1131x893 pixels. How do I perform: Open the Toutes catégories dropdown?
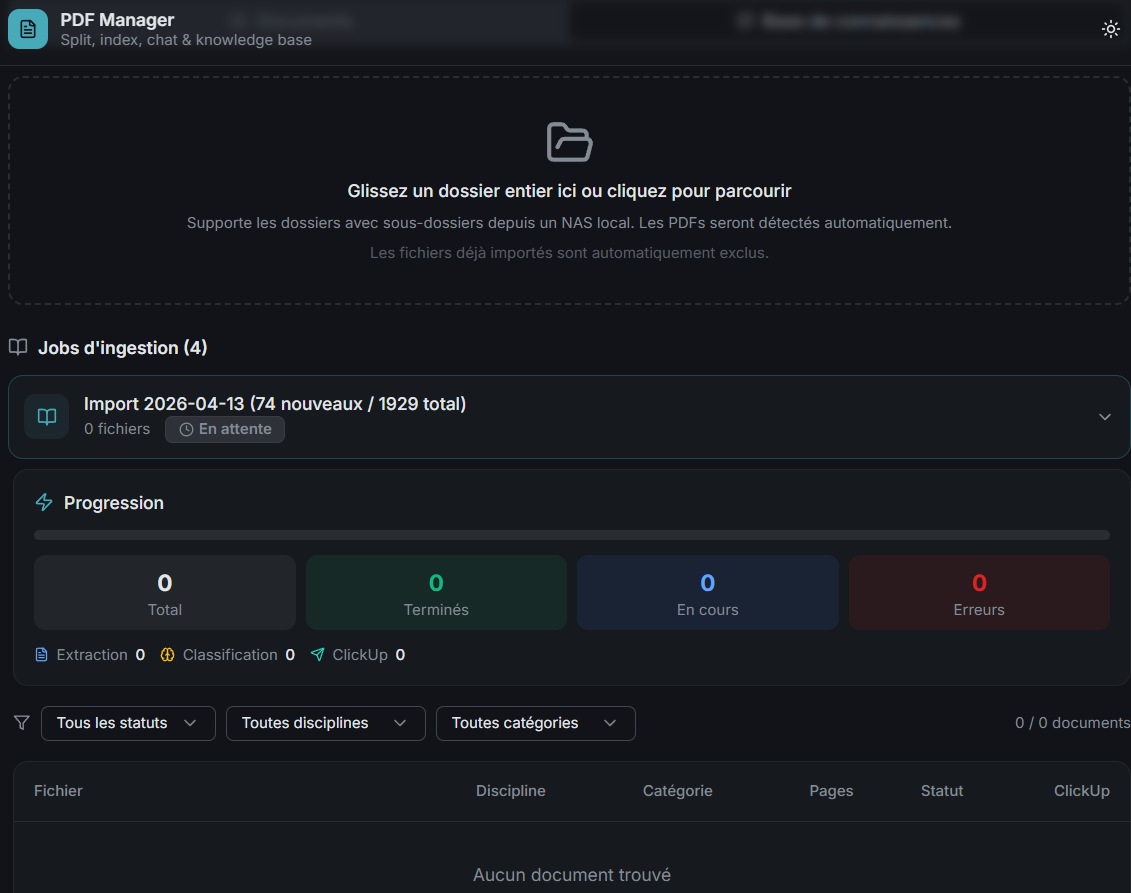point(535,723)
